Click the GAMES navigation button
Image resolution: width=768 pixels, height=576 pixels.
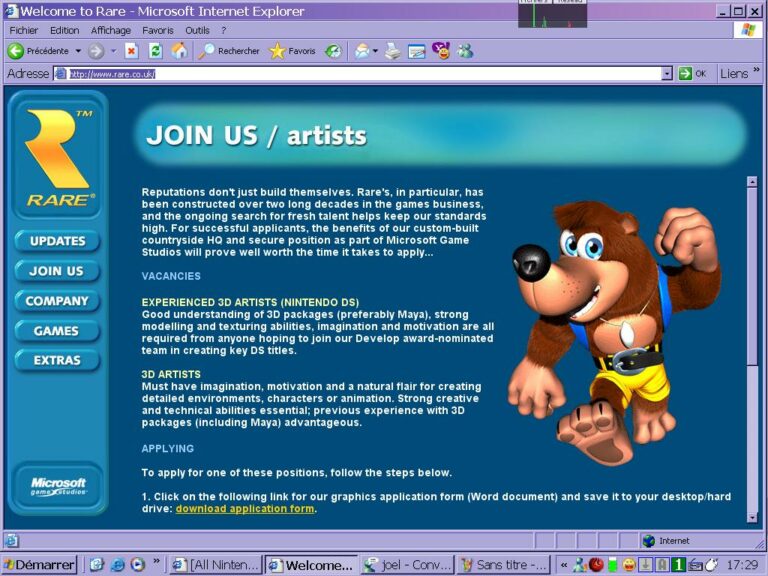click(x=57, y=331)
